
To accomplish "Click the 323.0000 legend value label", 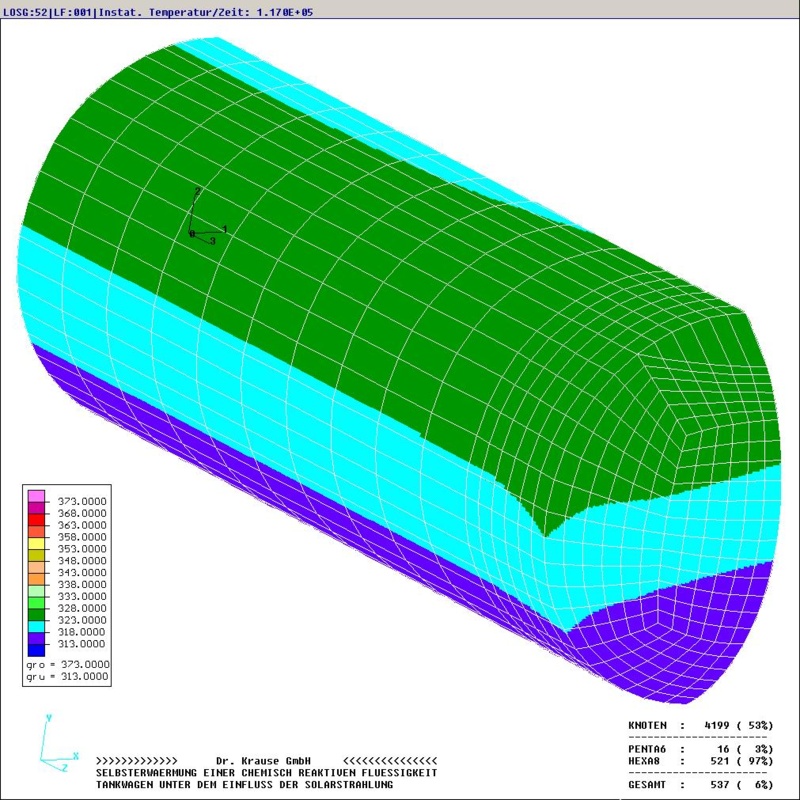I will tap(82, 620).
